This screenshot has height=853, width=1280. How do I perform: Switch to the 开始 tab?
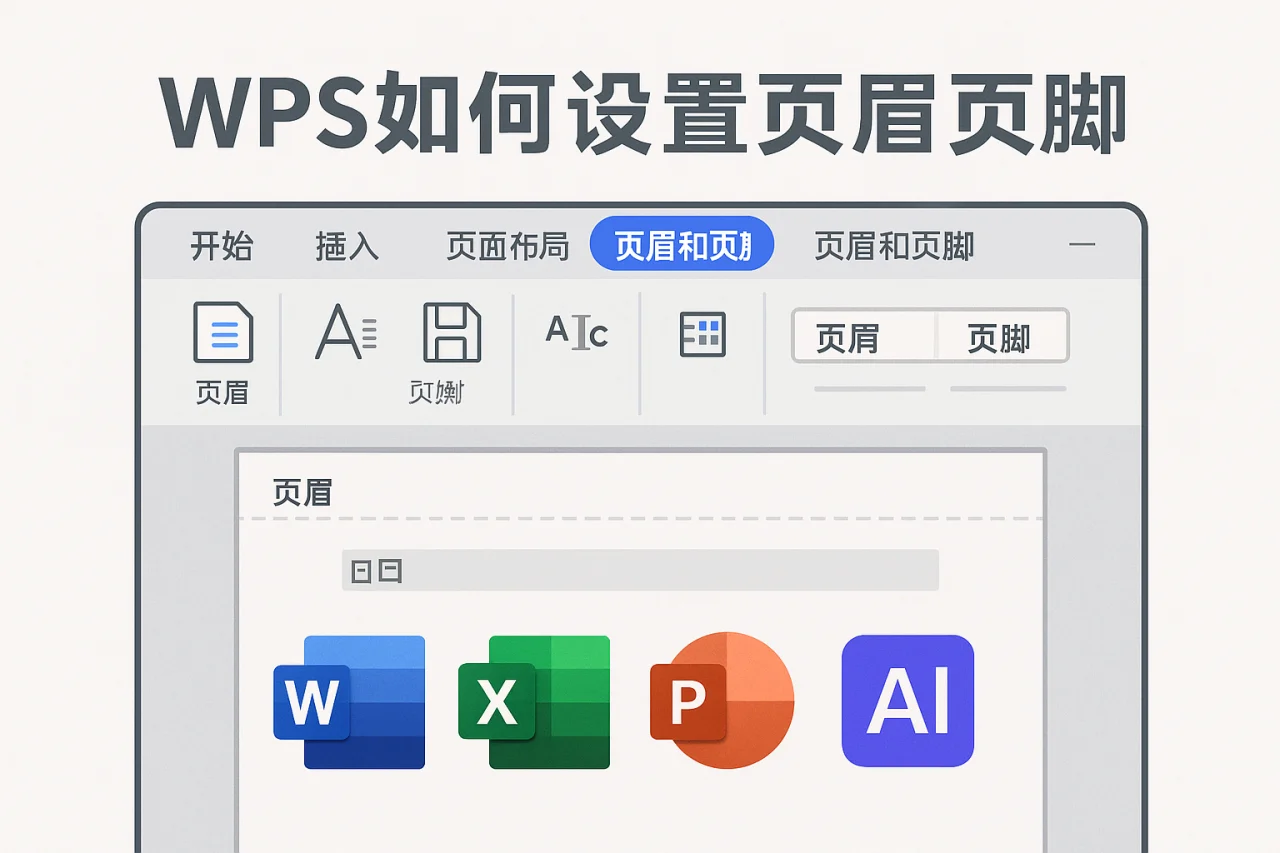click(x=222, y=245)
